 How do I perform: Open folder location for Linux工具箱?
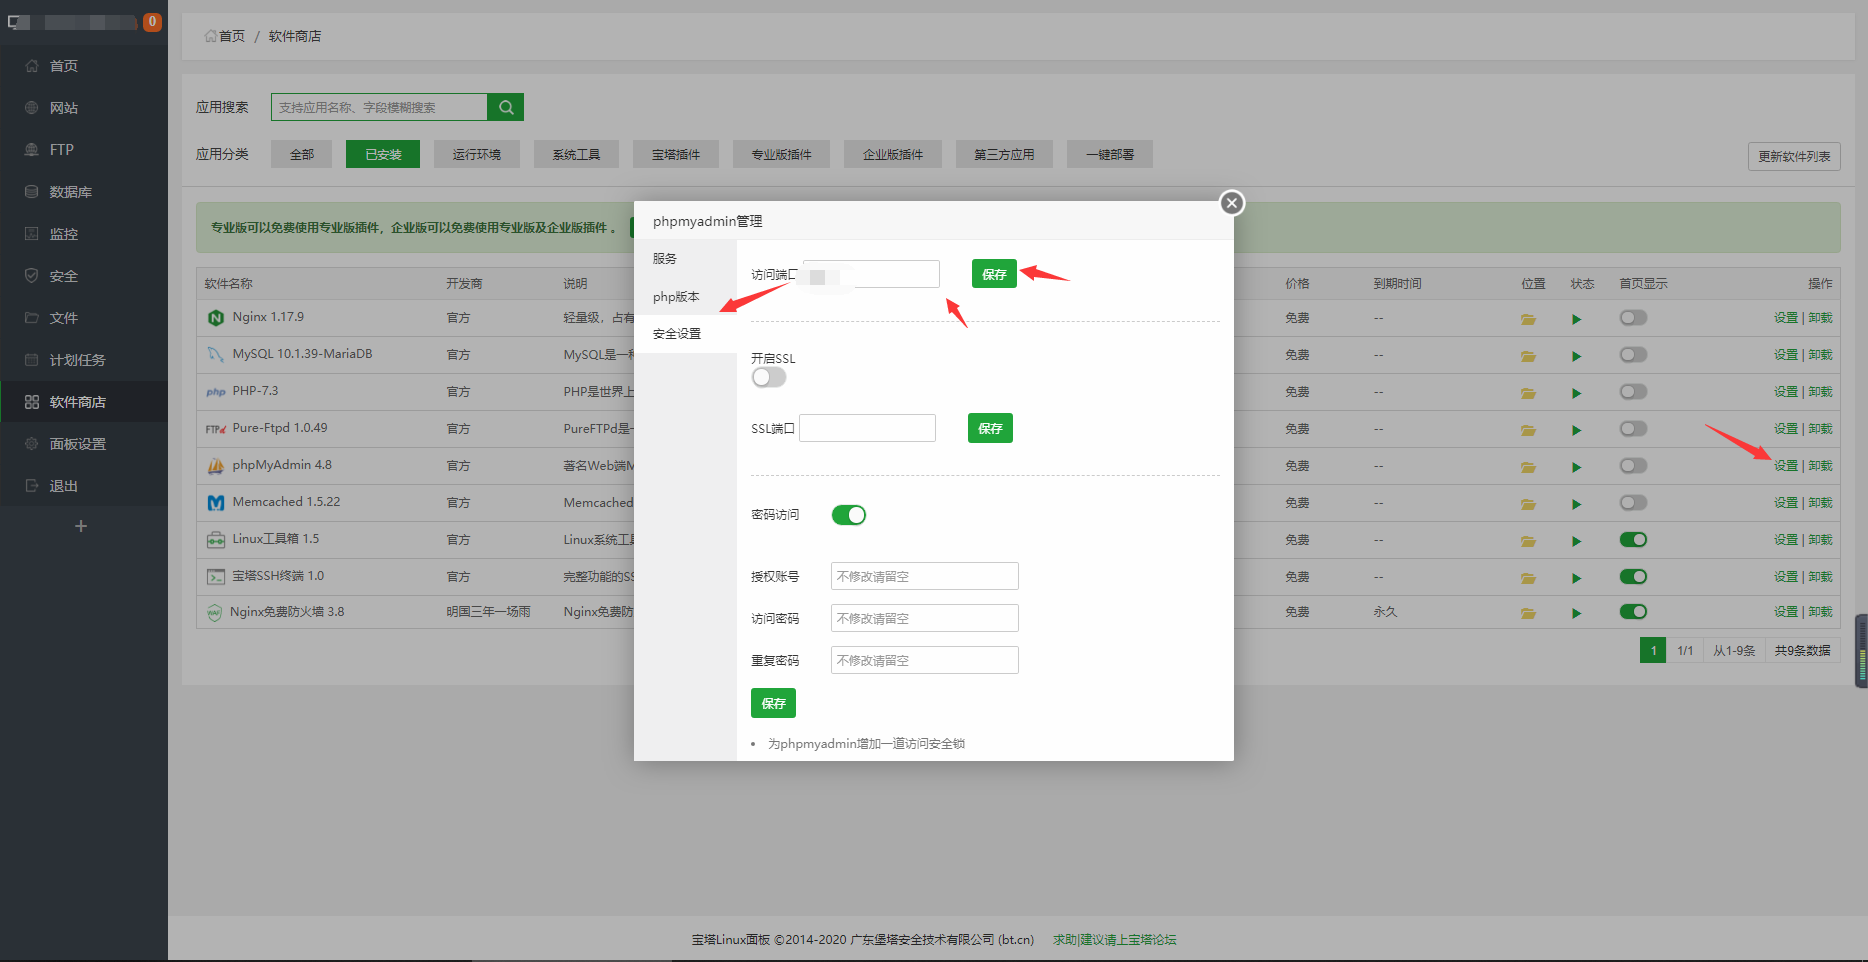tap(1528, 541)
